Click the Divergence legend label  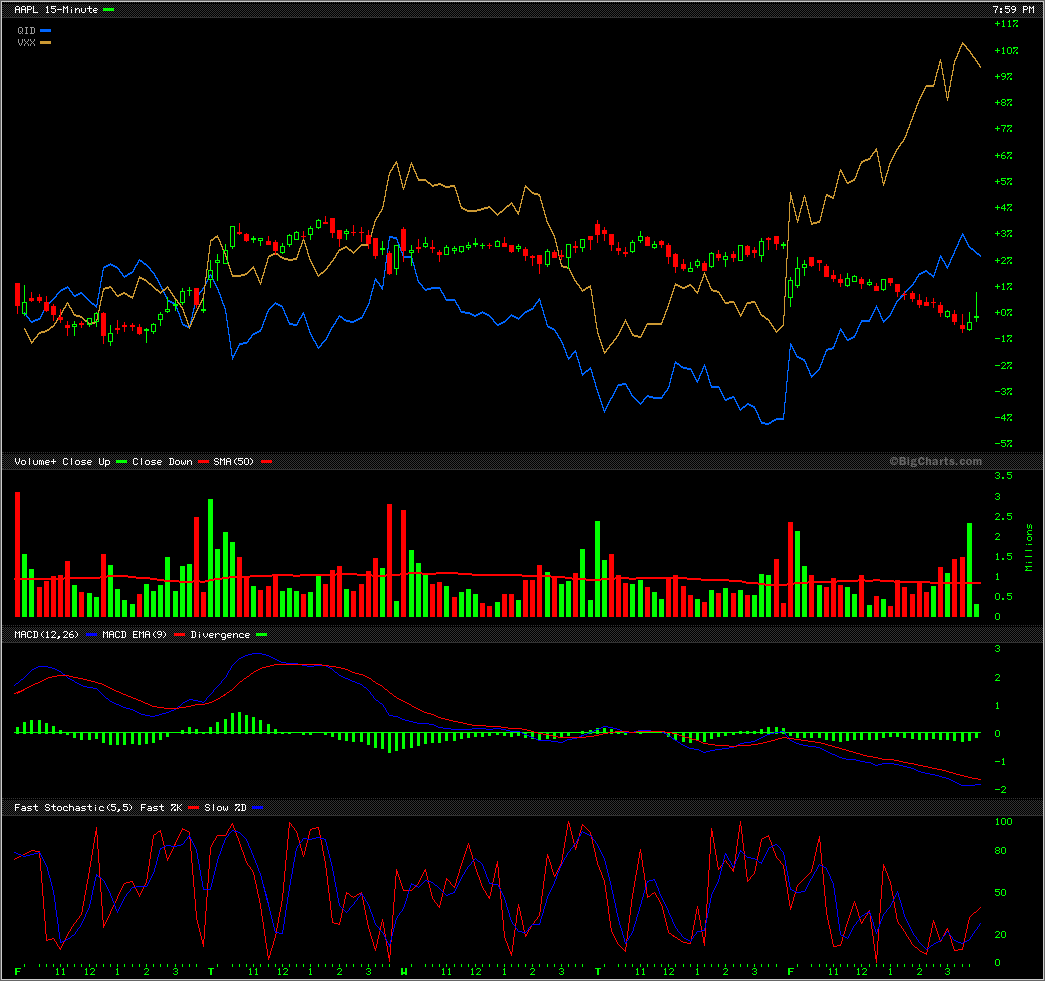(x=220, y=634)
